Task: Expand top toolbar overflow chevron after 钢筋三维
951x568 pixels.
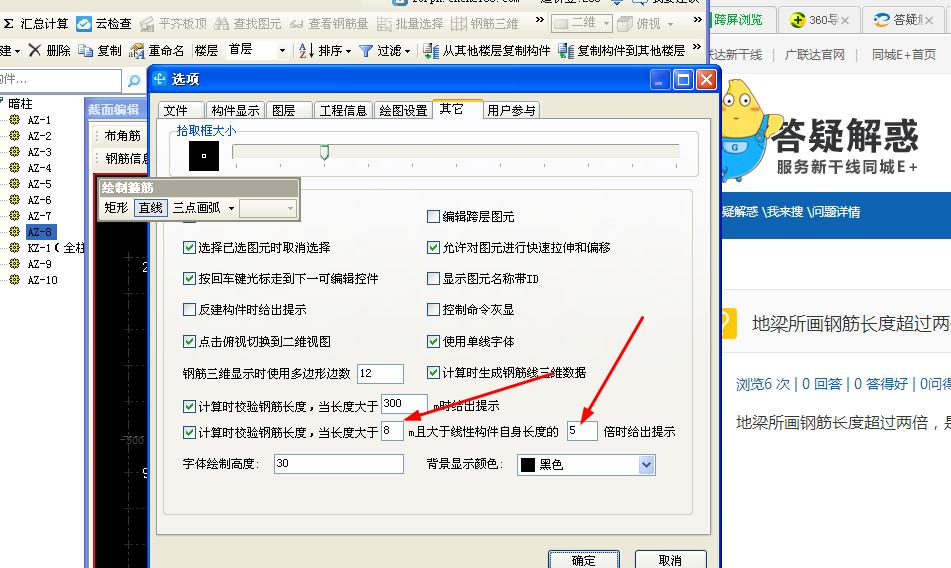Action: 540,20
